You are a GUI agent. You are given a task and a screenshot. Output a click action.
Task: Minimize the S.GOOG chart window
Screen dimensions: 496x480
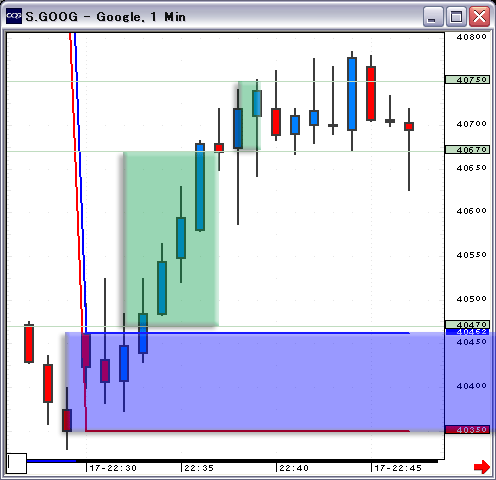coord(433,17)
